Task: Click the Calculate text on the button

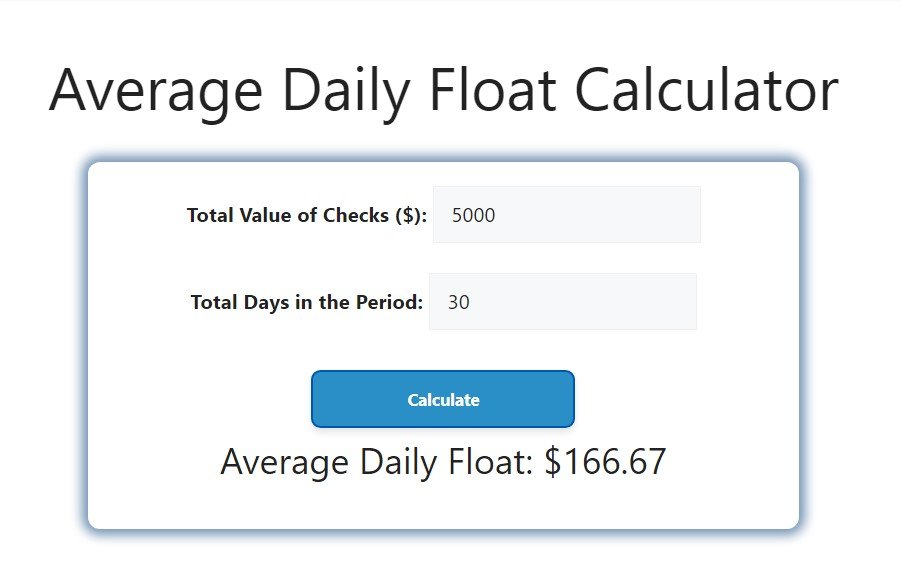Action: pos(442,398)
